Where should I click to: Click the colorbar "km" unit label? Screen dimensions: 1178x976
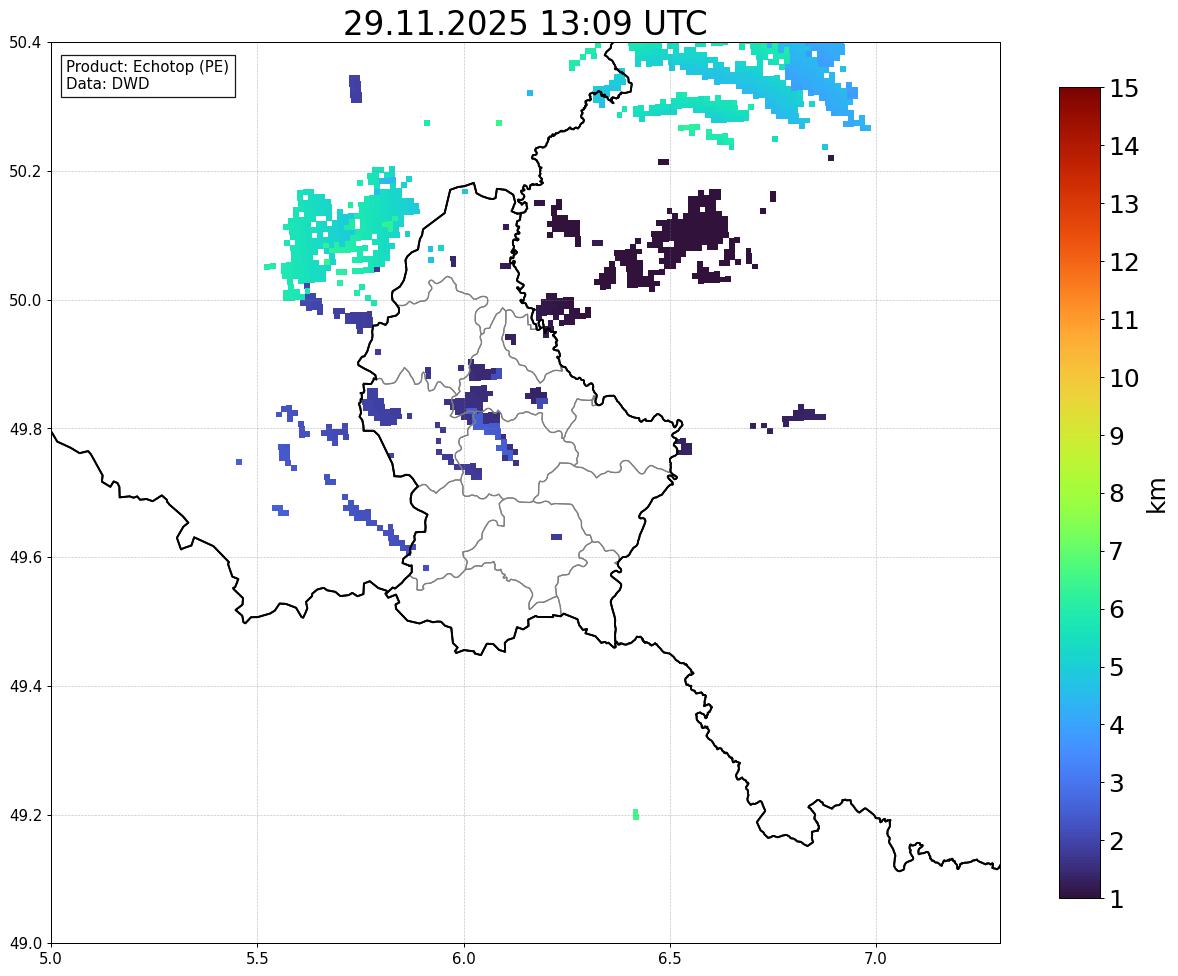click(x=1156, y=495)
